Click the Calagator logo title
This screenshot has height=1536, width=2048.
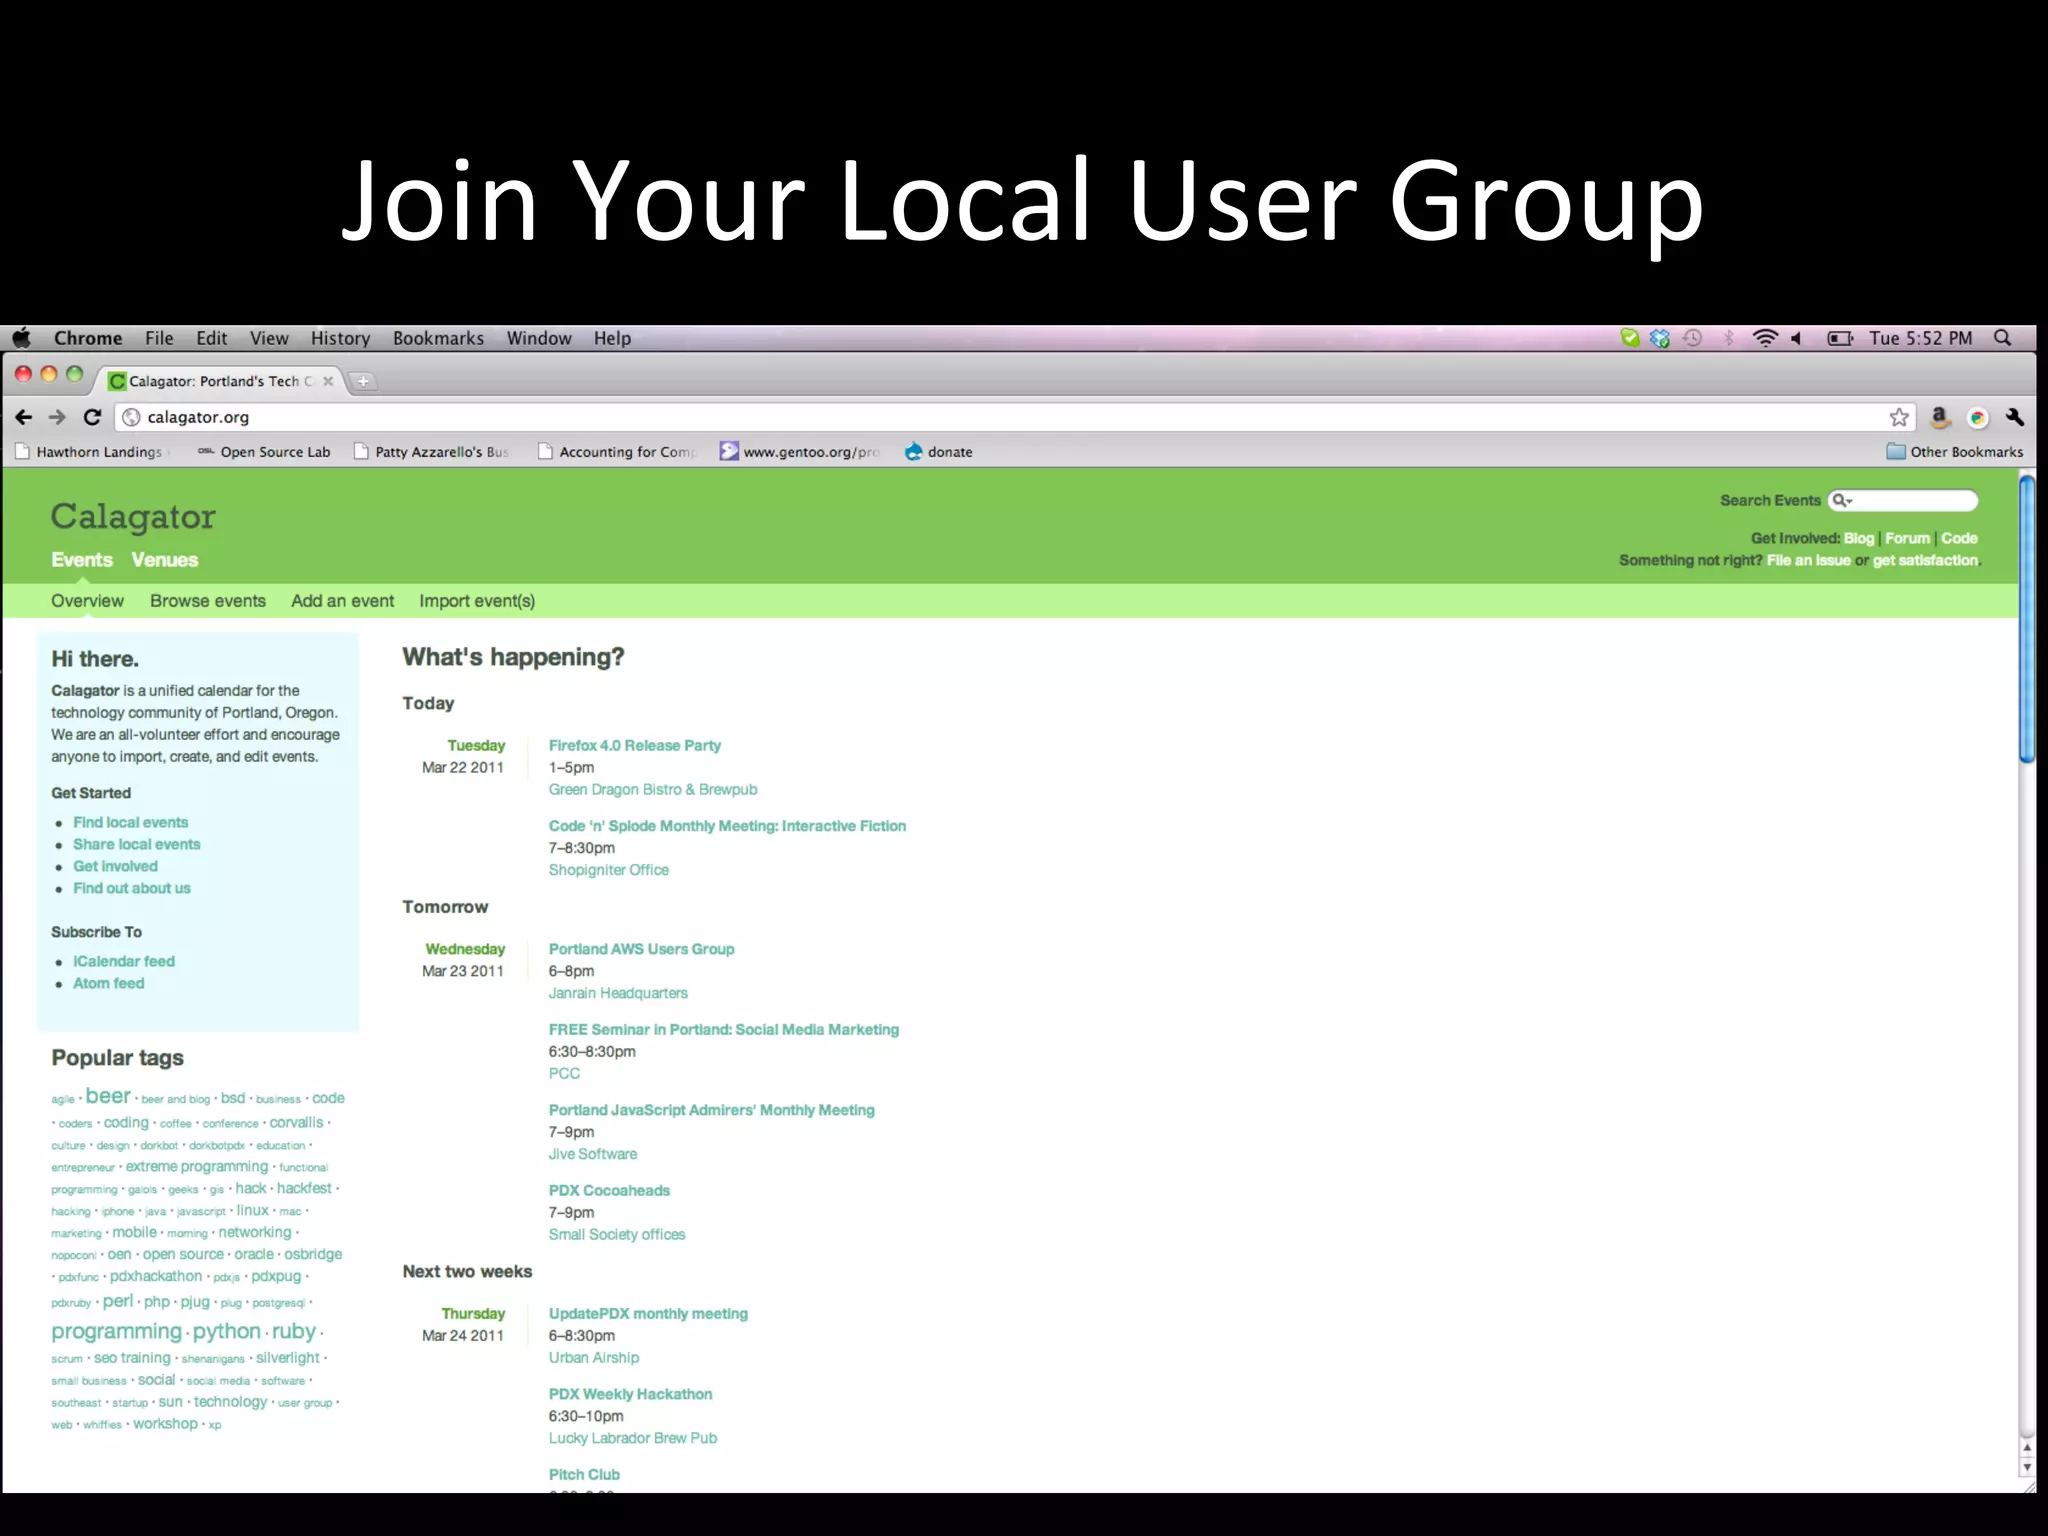[x=133, y=516]
